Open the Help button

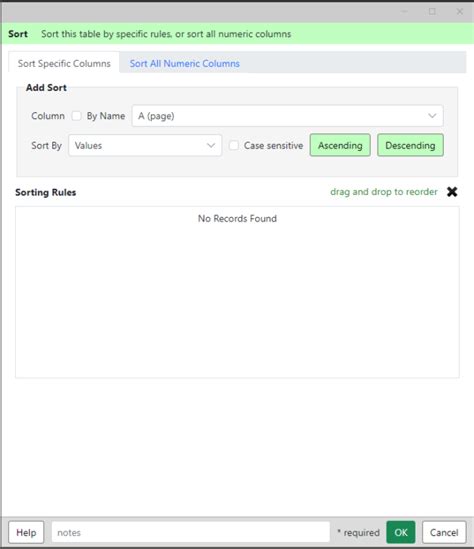tap(26, 532)
